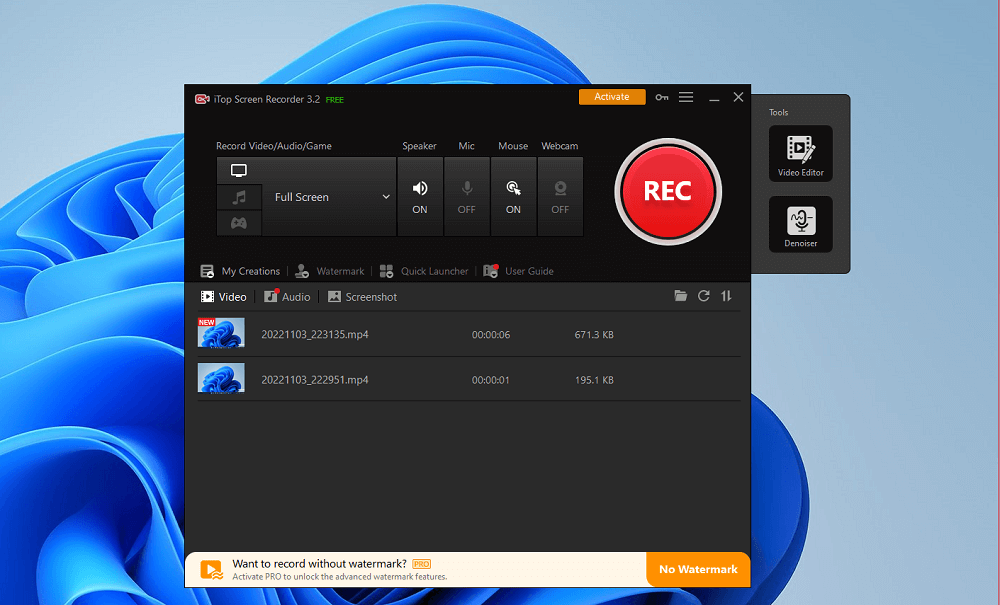
Task: Open the Full Screen region dropdown
Action: pos(329,197)
